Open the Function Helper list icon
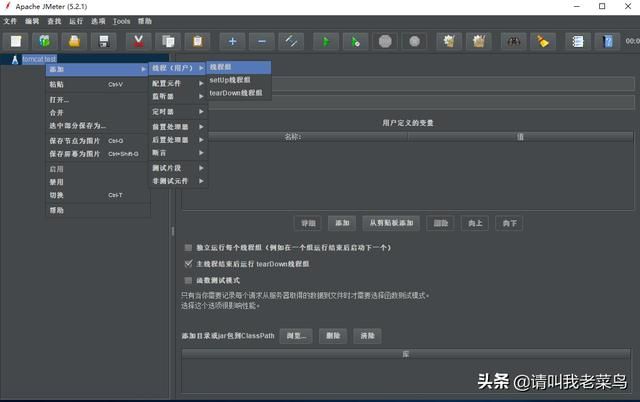The height and width of the screenshot is (402, 640). click(x=578, y=41)
